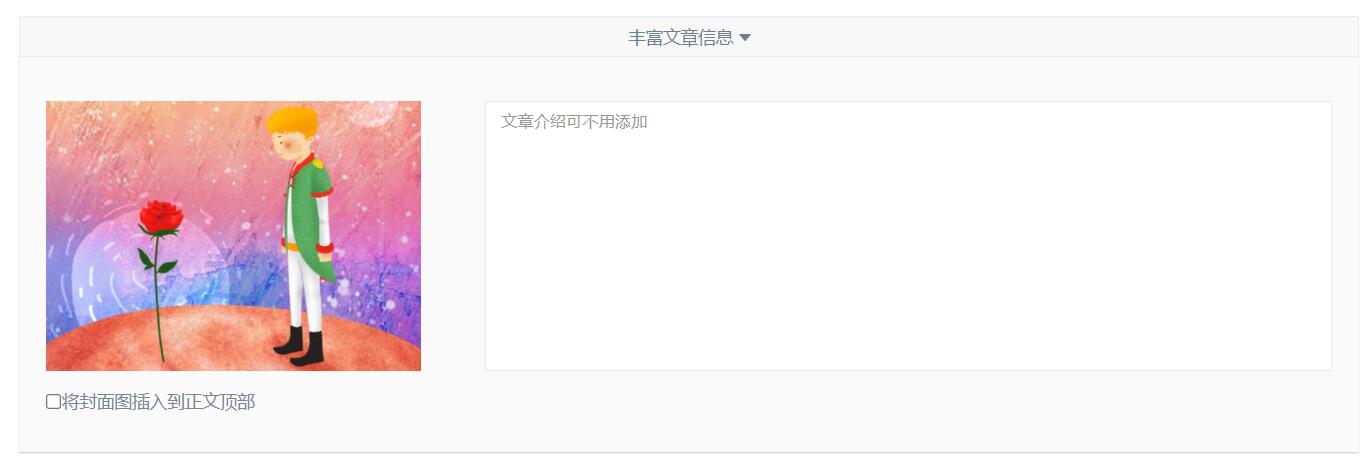The height and width of the screenshot is (466, 1372).
Task: Collapse section using the caret beside 丰富文章信息
Action: click(x=745, y=38)
